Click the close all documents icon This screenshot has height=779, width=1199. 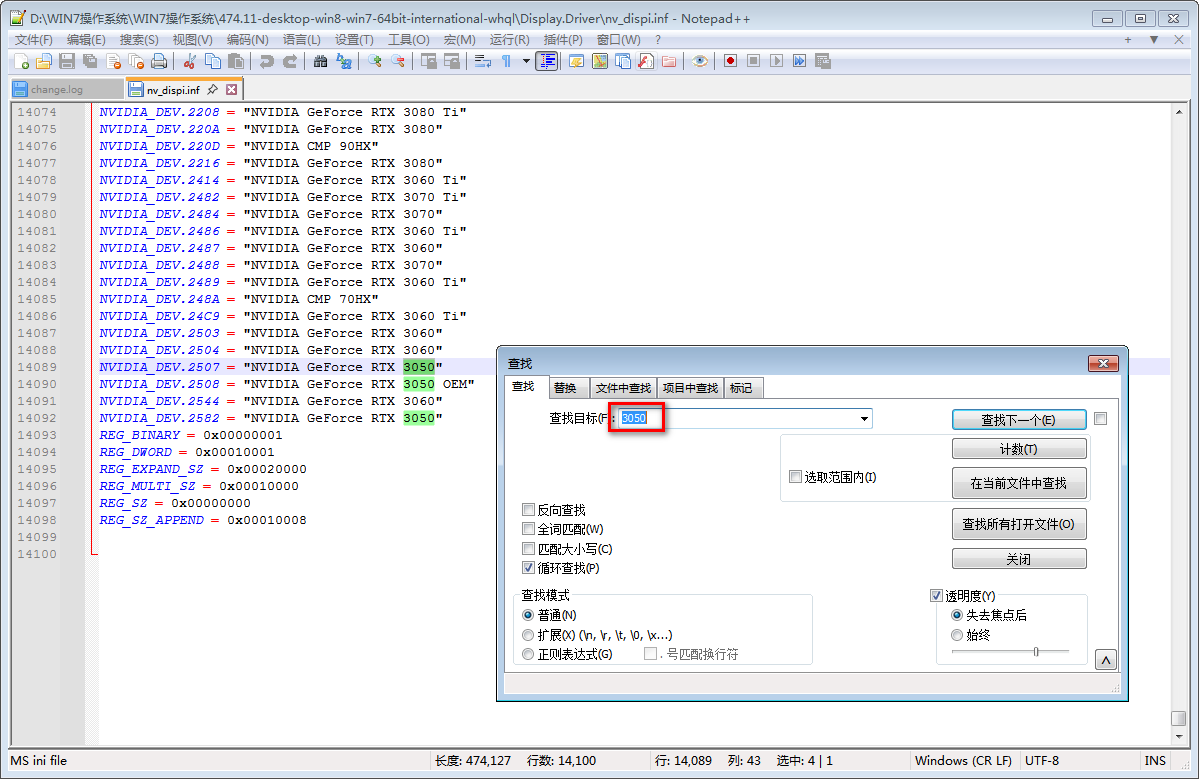[x=136, y=61]
